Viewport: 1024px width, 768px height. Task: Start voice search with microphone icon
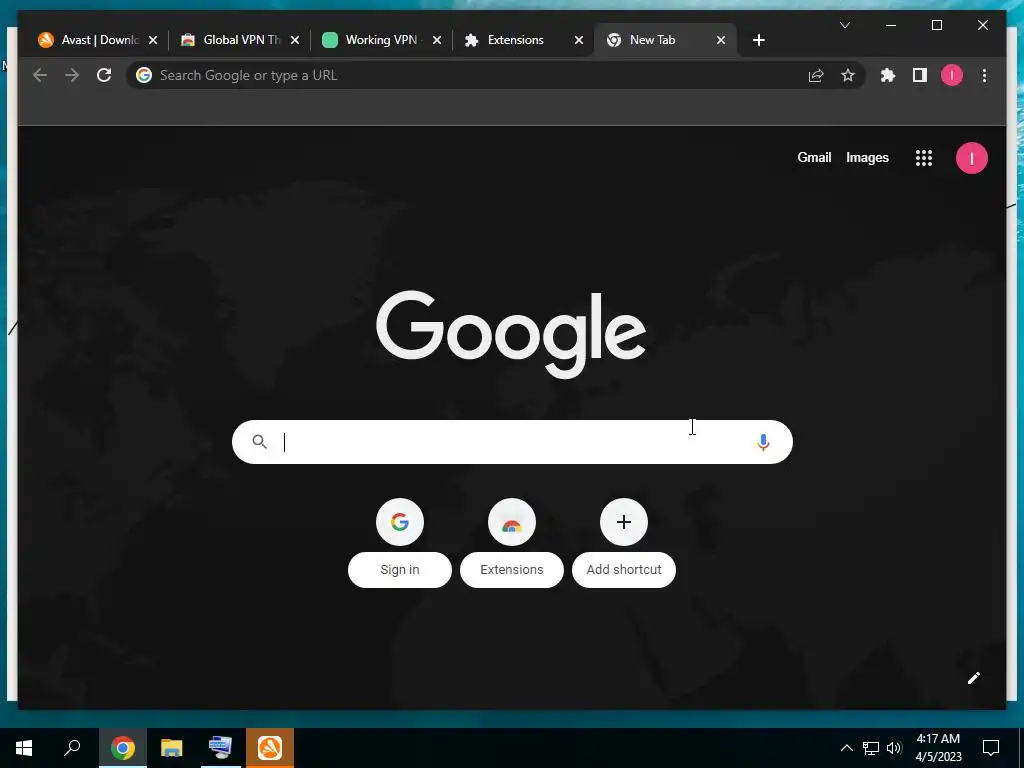[x=763, y=442]
